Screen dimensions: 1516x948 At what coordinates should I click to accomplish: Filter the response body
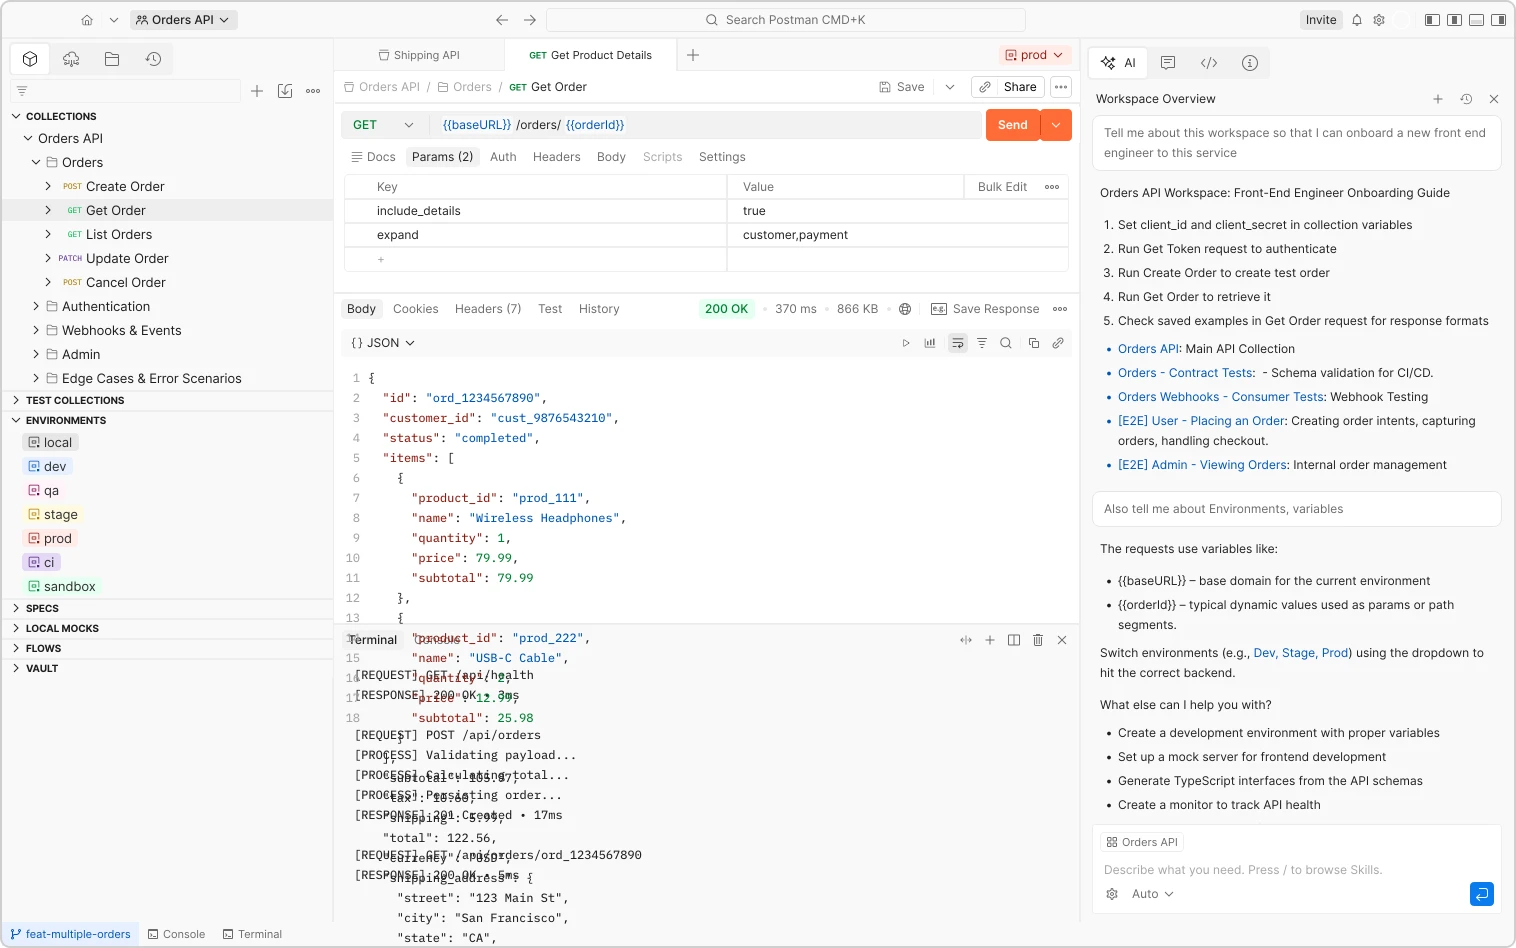coord(982,343)
